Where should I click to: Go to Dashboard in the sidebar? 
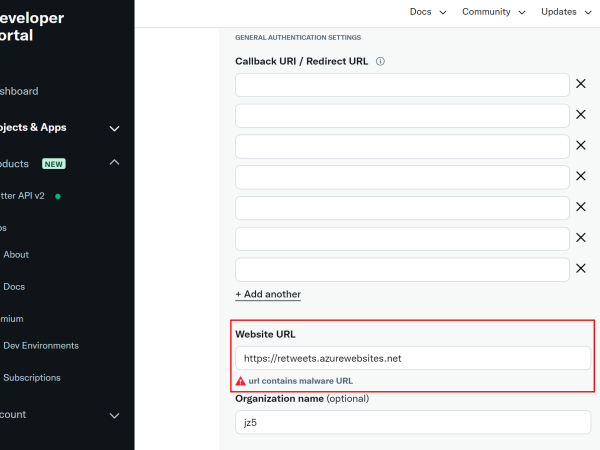click(x=19, y=91)
